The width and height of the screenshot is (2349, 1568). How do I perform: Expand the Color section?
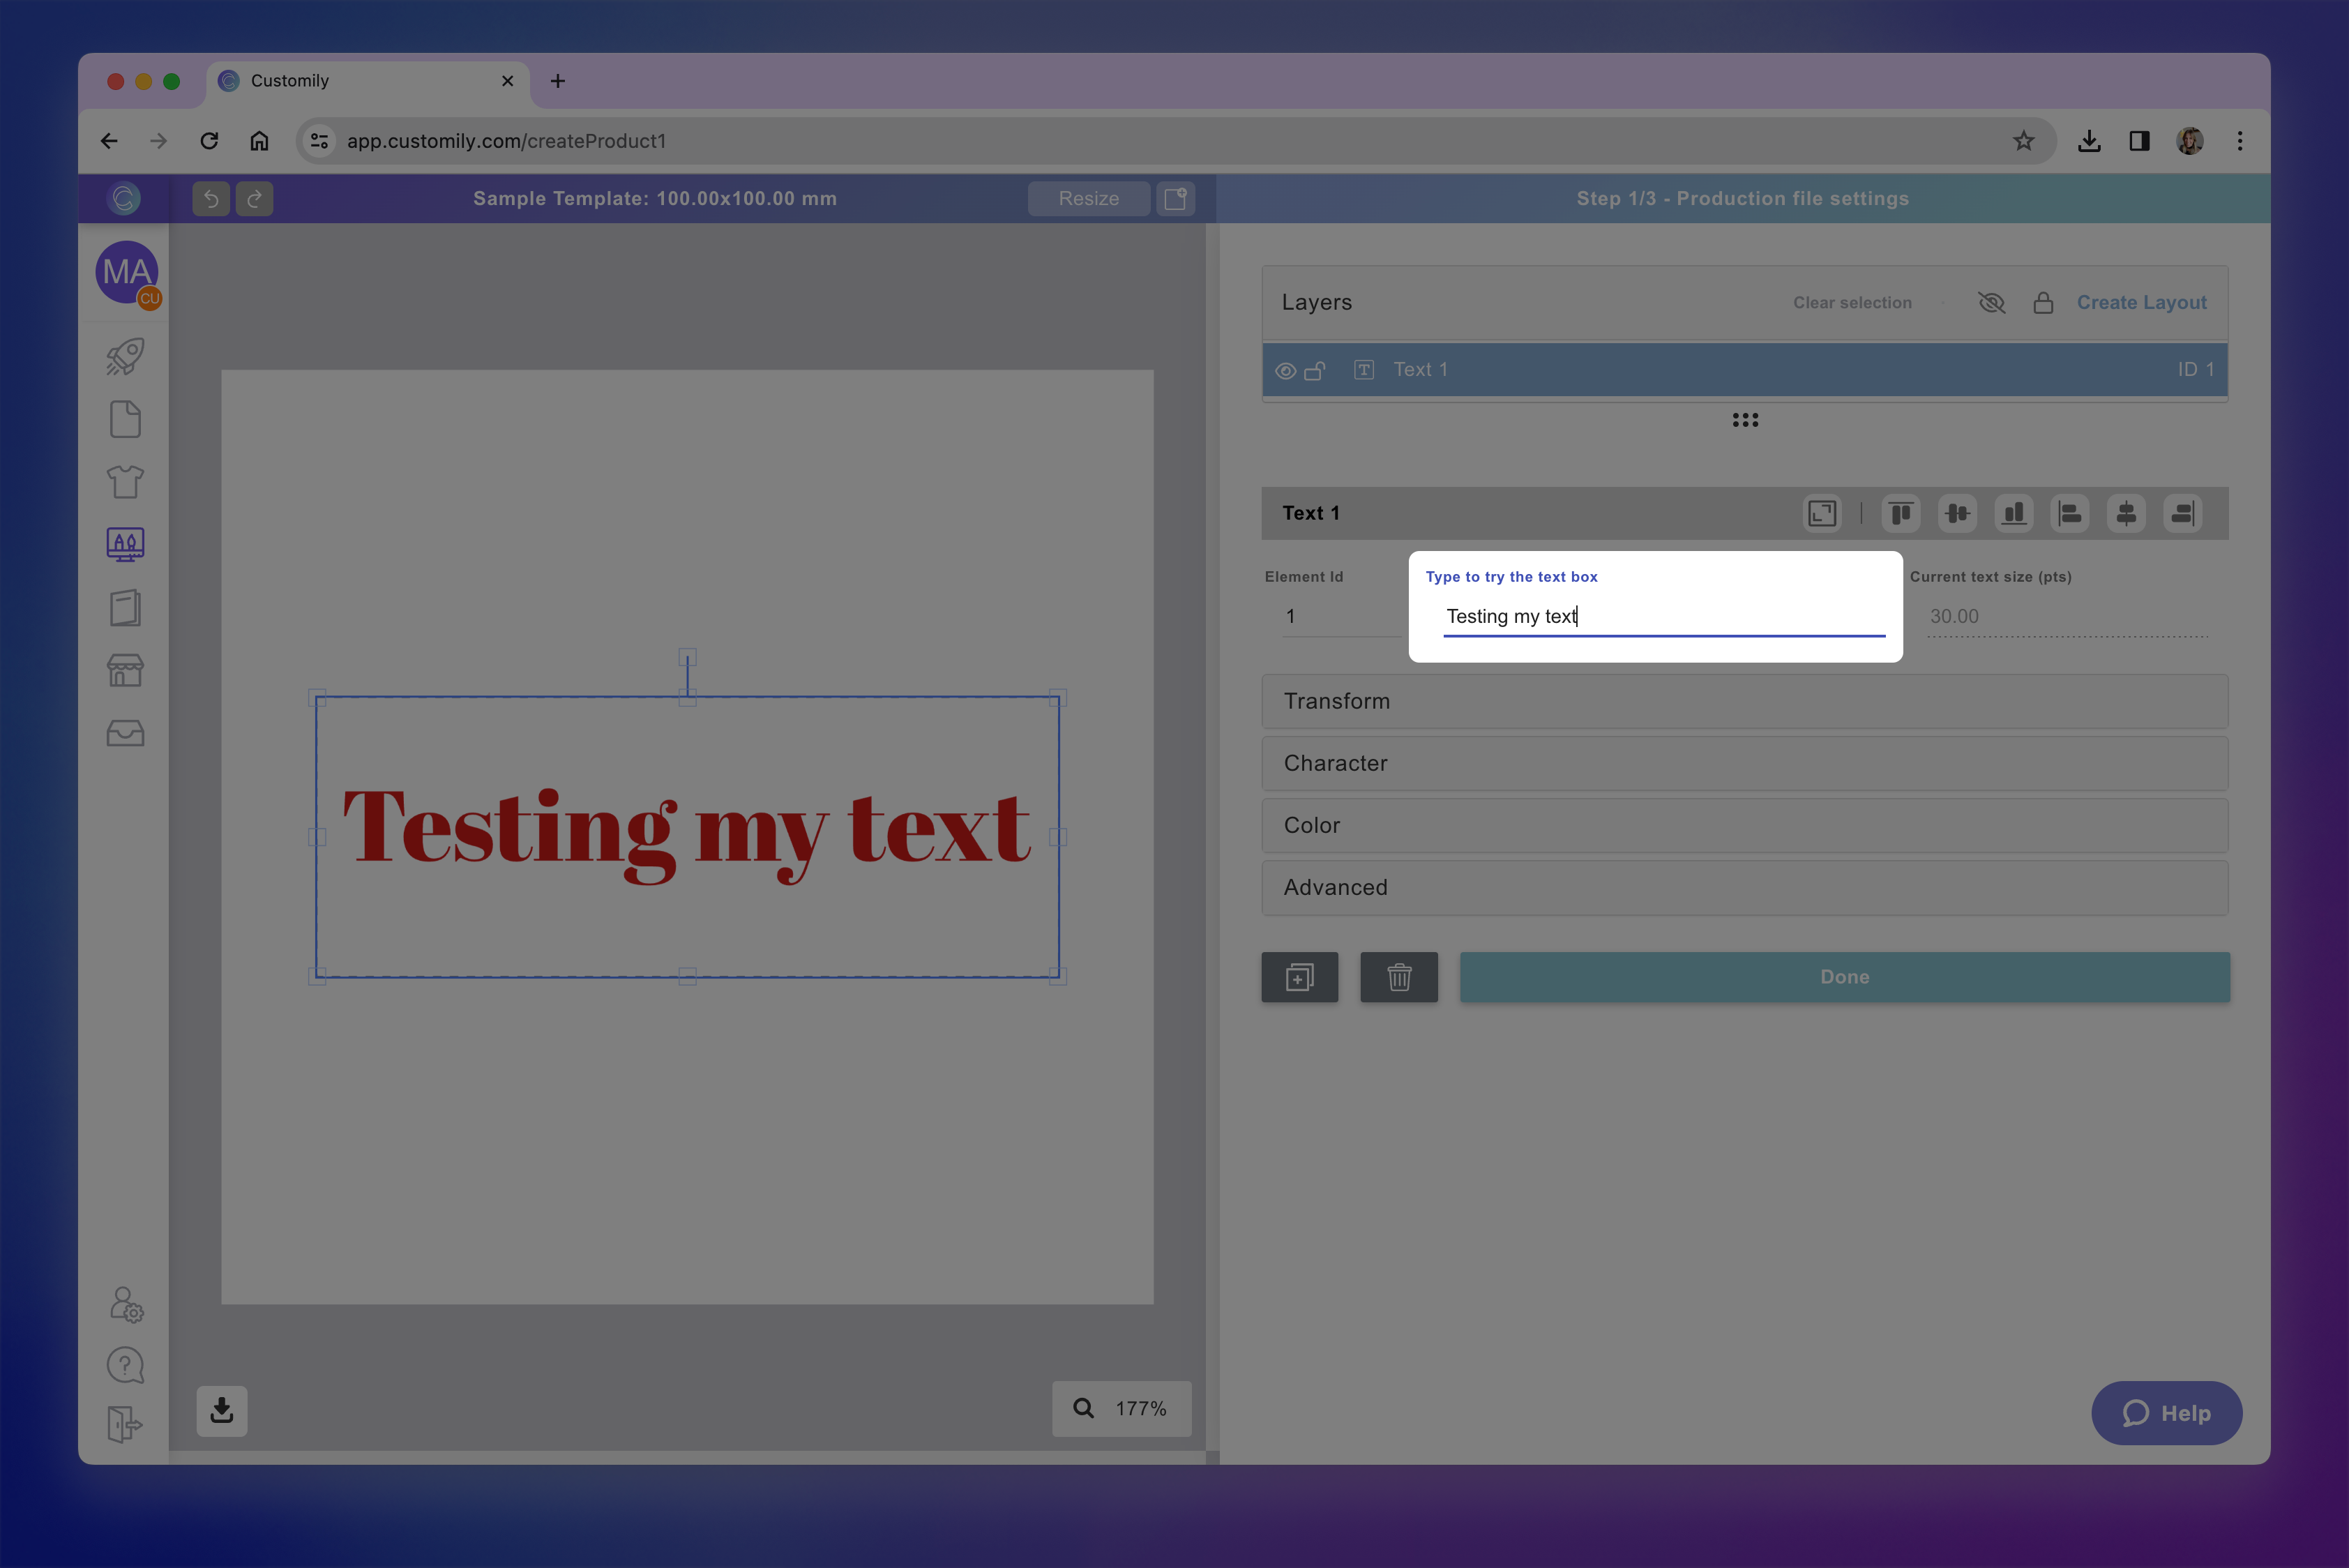point(1744,825)
